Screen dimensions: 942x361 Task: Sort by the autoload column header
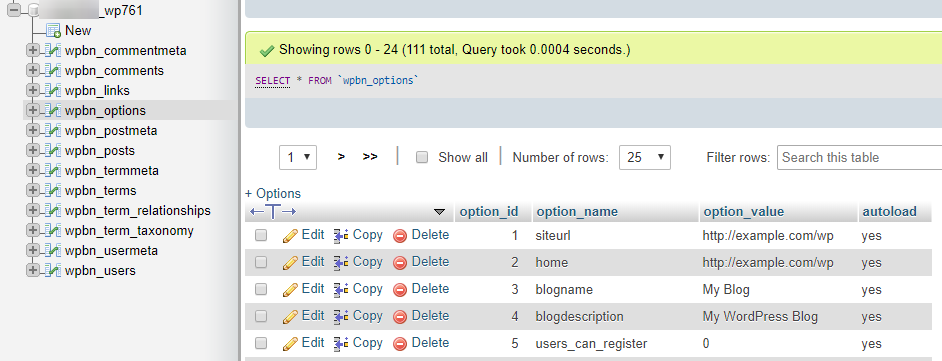coord(890,211)
